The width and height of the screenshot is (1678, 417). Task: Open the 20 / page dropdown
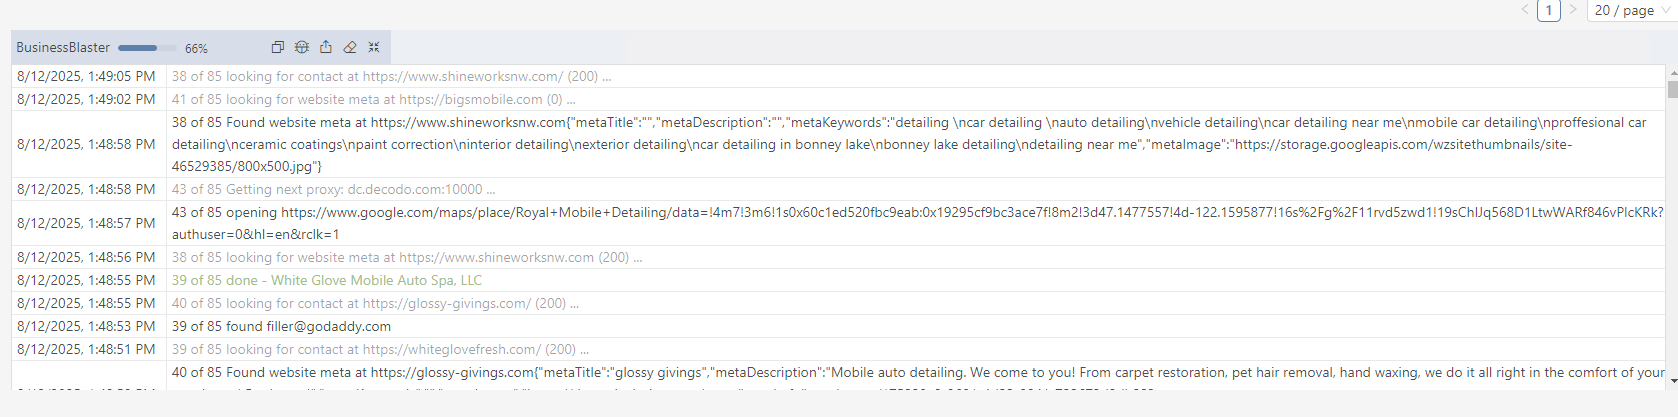pyautogui.click(x=1632, y=10)
